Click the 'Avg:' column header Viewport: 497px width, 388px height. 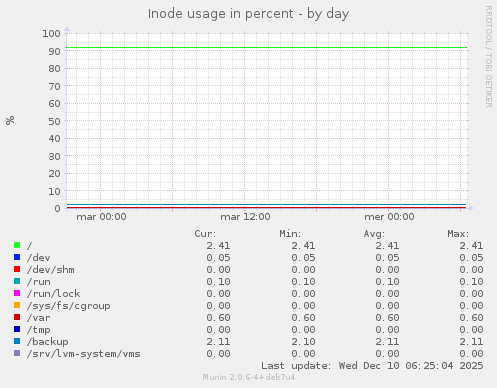[374, 234]
